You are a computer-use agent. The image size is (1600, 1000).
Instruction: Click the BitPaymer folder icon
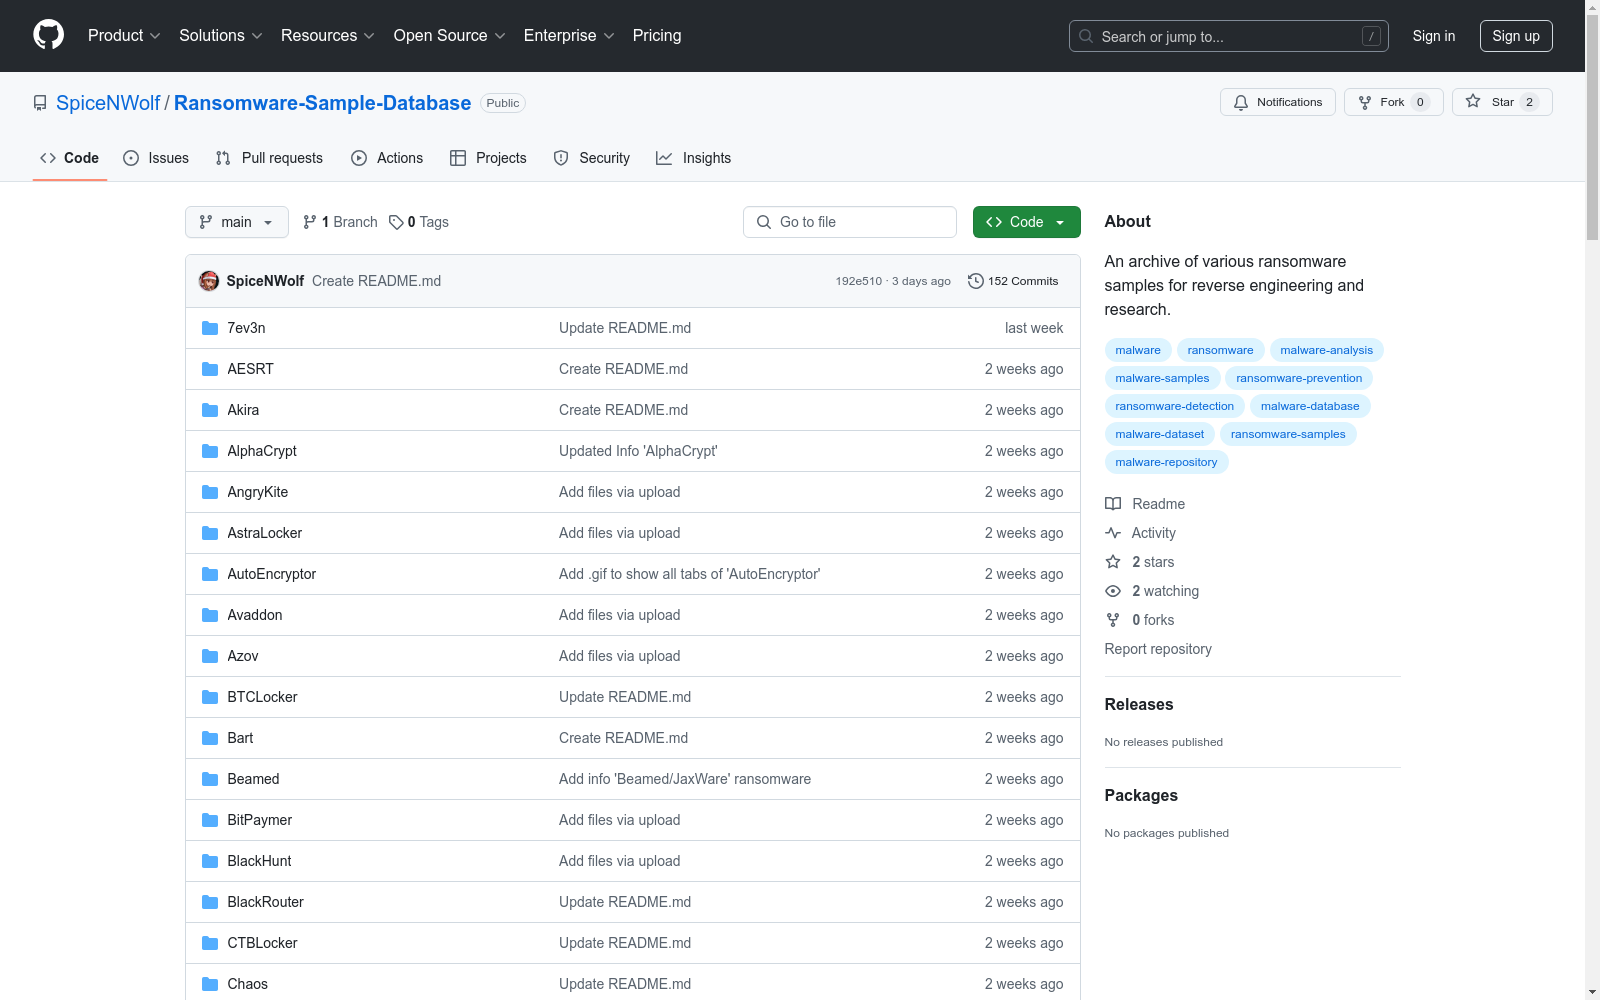coord(210,820)
